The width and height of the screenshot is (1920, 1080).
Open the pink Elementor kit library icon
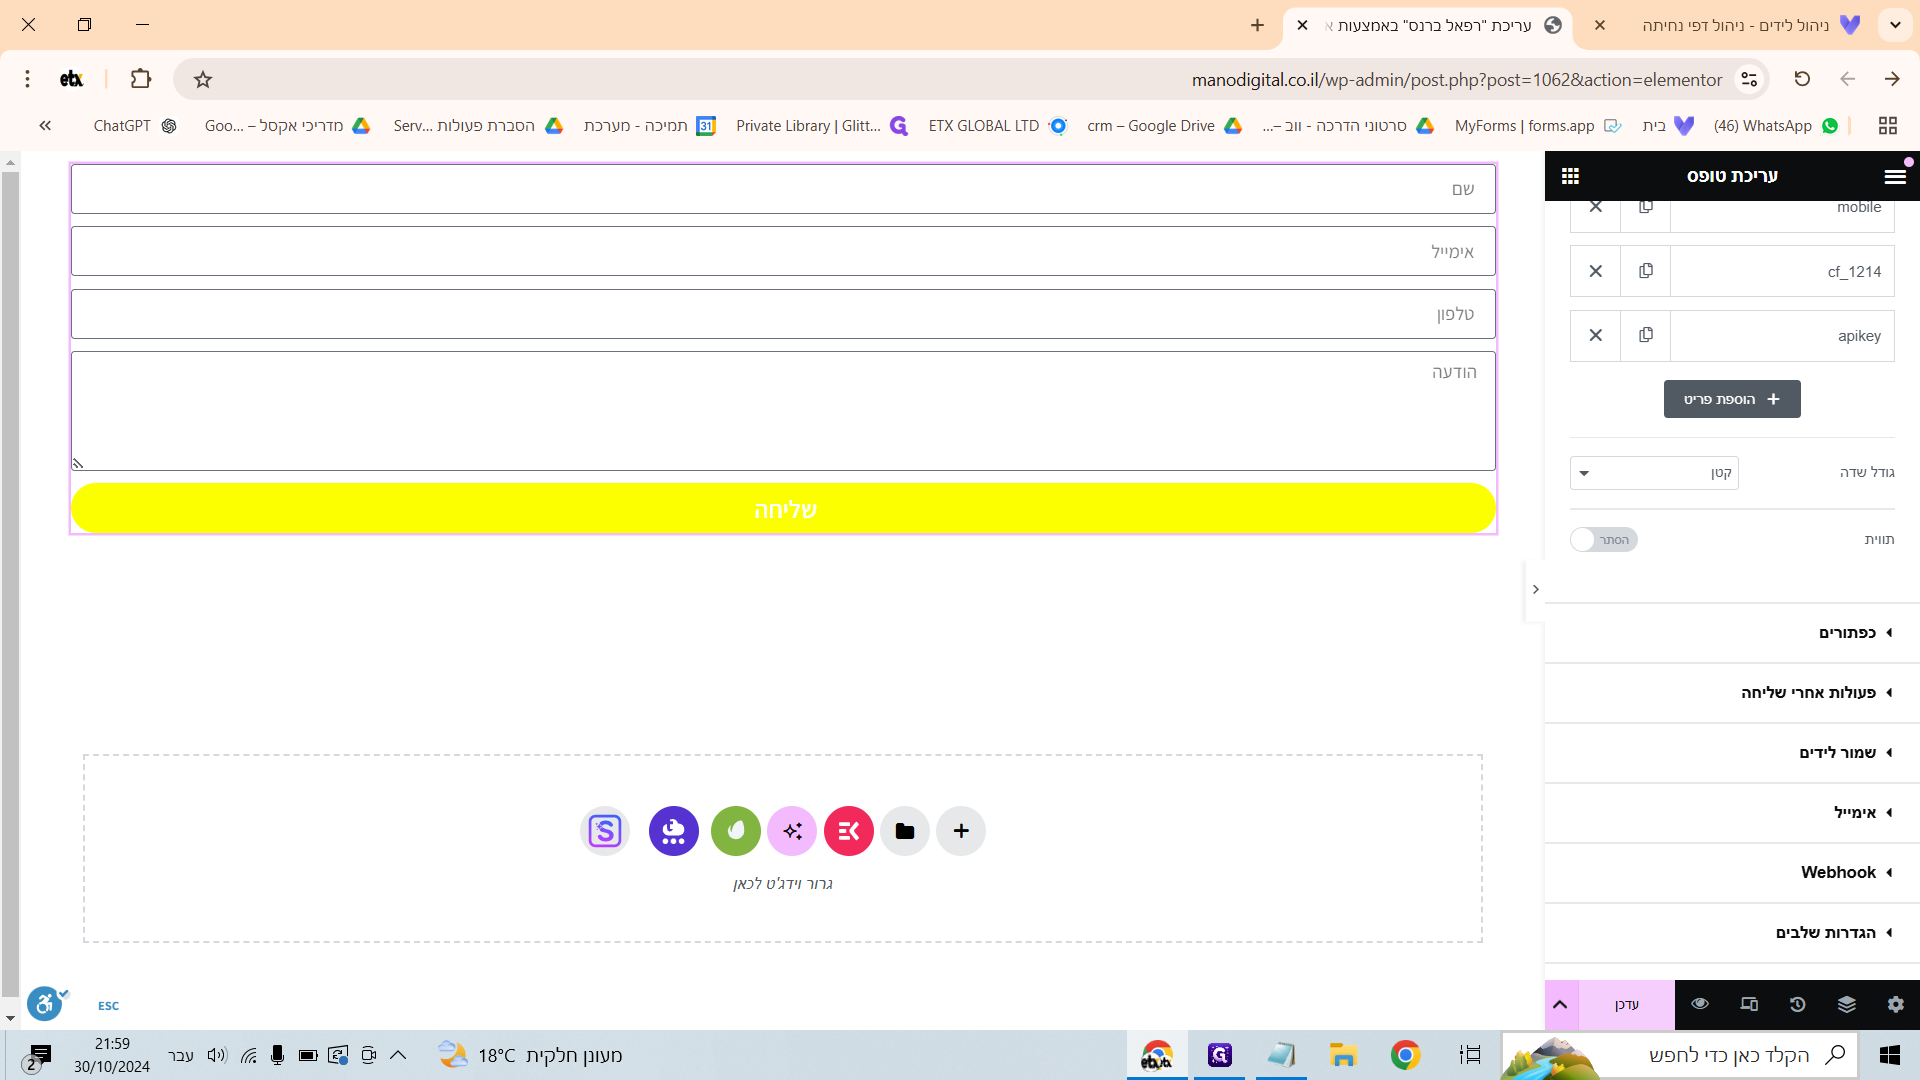(x=849, y=831)
